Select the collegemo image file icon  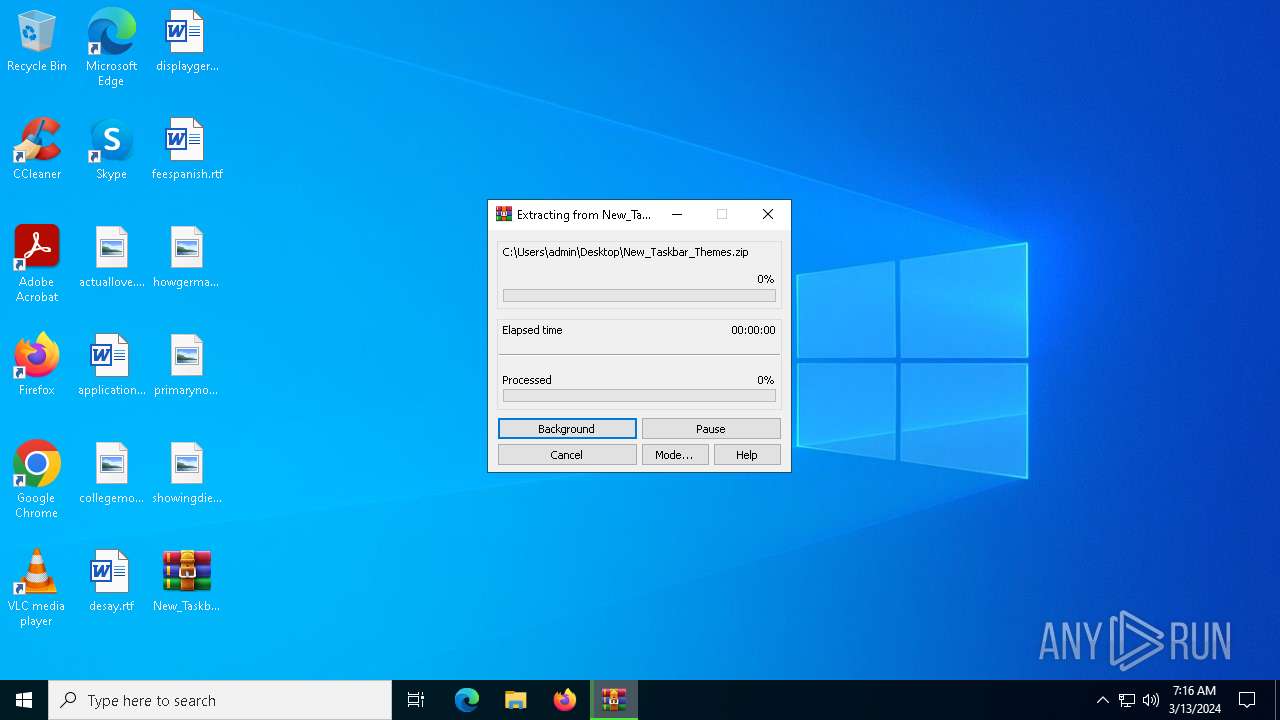coord(112,473)
